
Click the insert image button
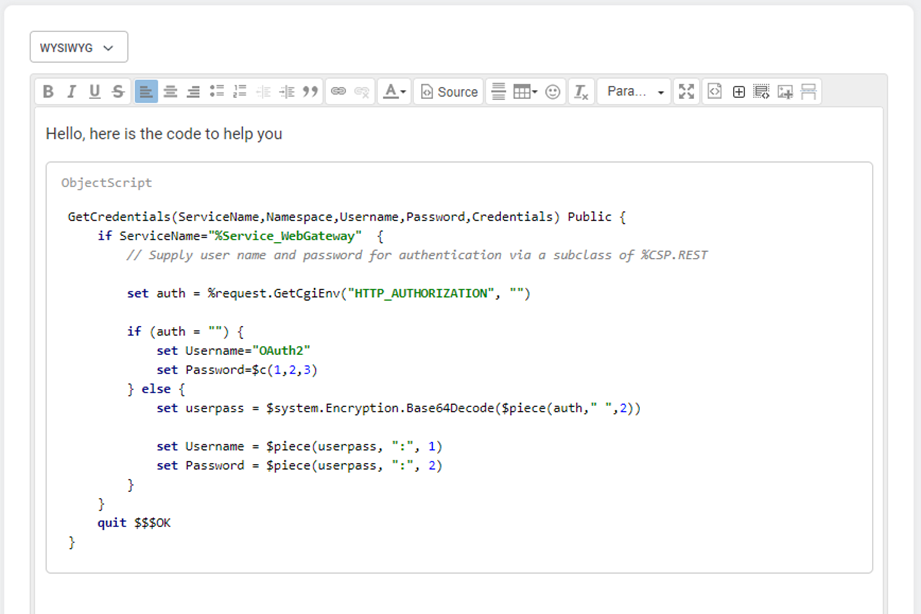coord(785,92)
